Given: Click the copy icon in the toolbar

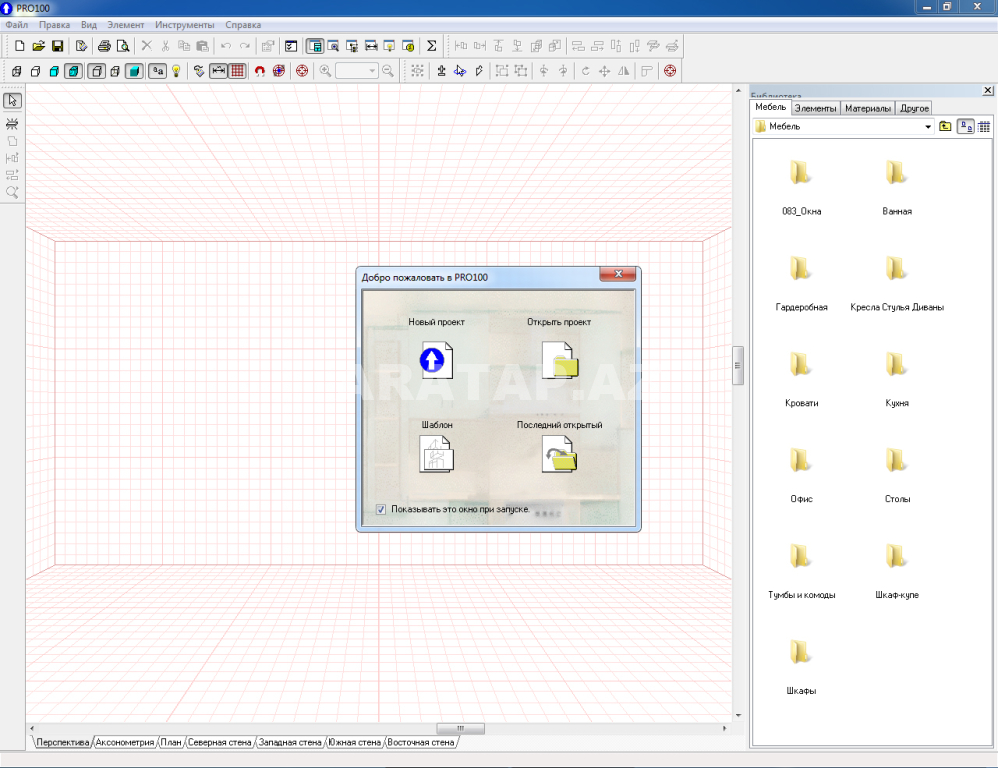Looking at the screenshot, I should tap(184, 46).
